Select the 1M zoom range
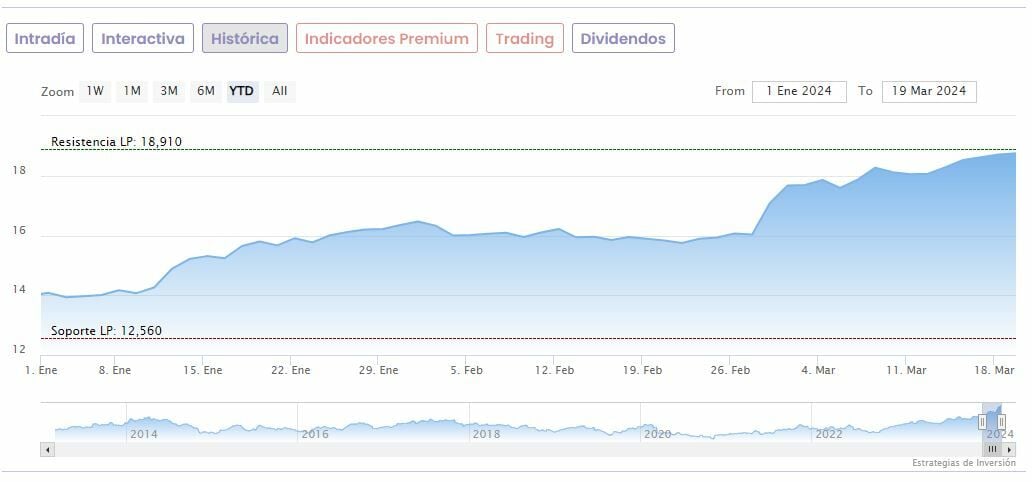Image resolution: width=1032 pixels, height=482 pixels. point(132,91)
